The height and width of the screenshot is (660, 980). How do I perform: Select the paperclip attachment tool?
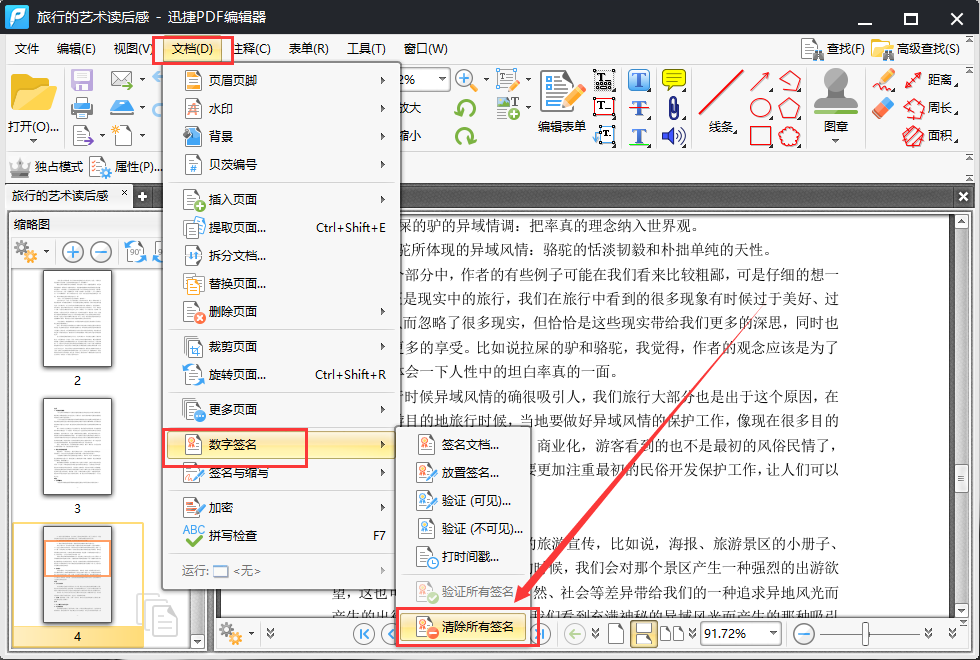pos(673,108)
